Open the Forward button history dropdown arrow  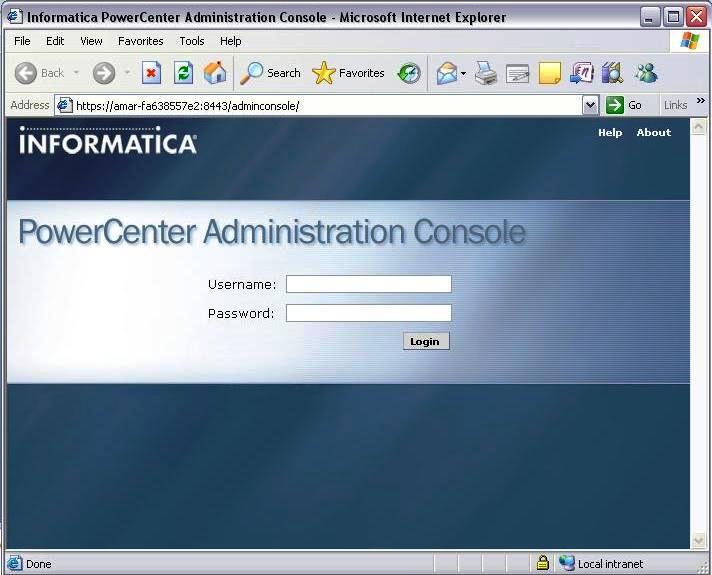(127, 73)
